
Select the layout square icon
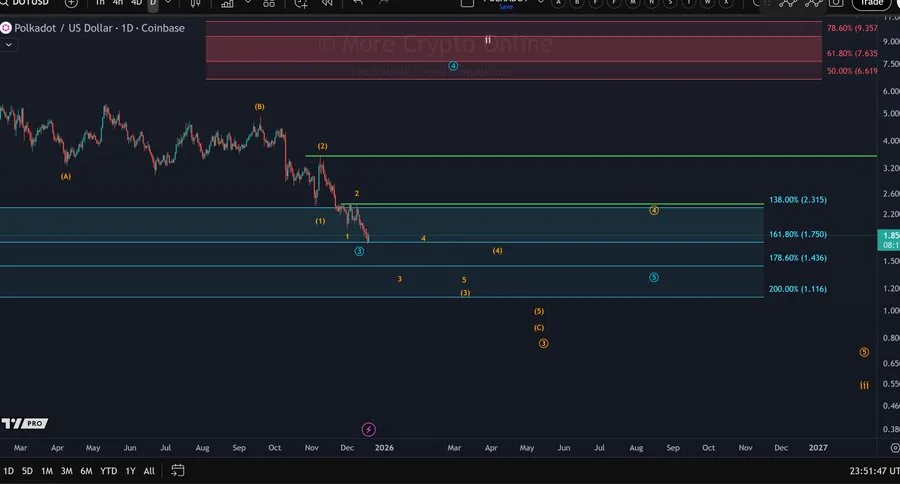coord(467,3)
